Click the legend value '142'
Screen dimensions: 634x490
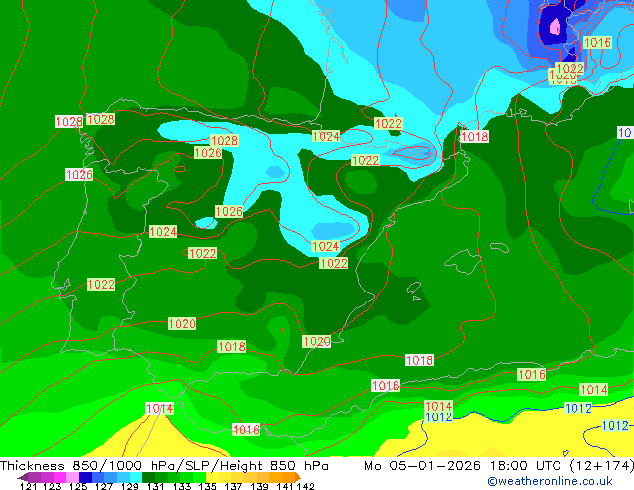point(306,486)
